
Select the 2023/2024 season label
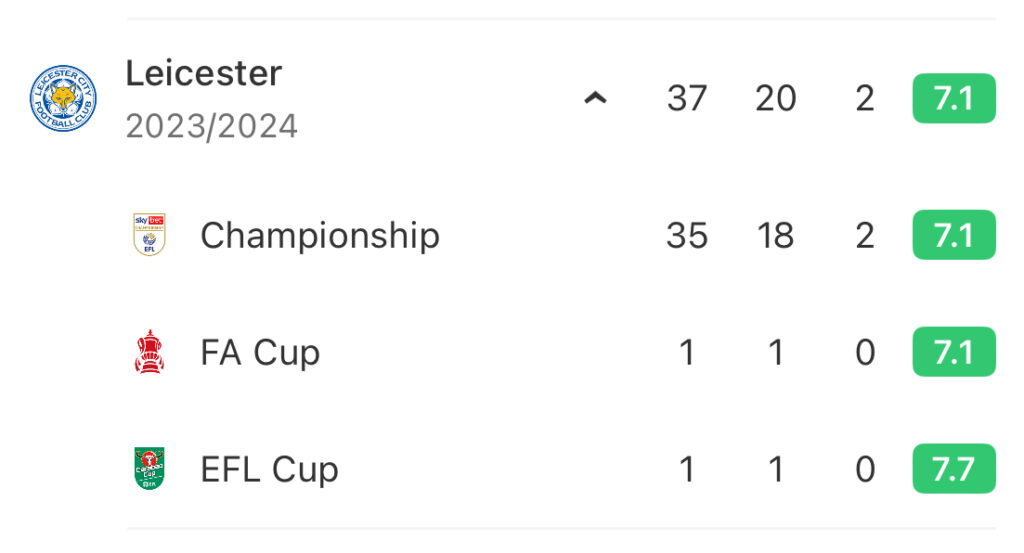212,126
